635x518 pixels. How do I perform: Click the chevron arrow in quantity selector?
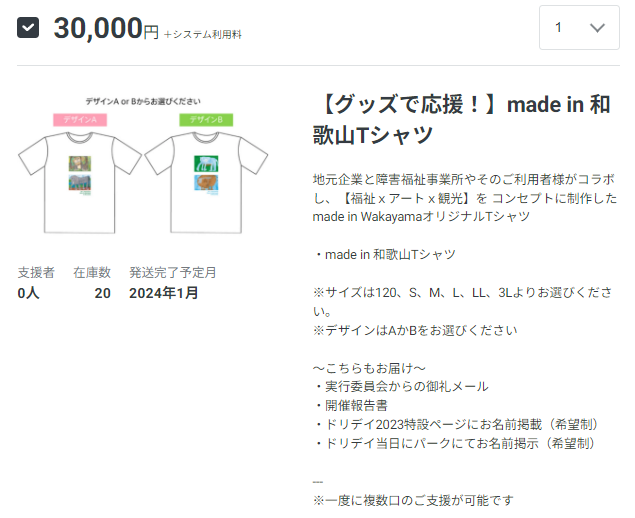pyautogui.click(x=598, y=28)
